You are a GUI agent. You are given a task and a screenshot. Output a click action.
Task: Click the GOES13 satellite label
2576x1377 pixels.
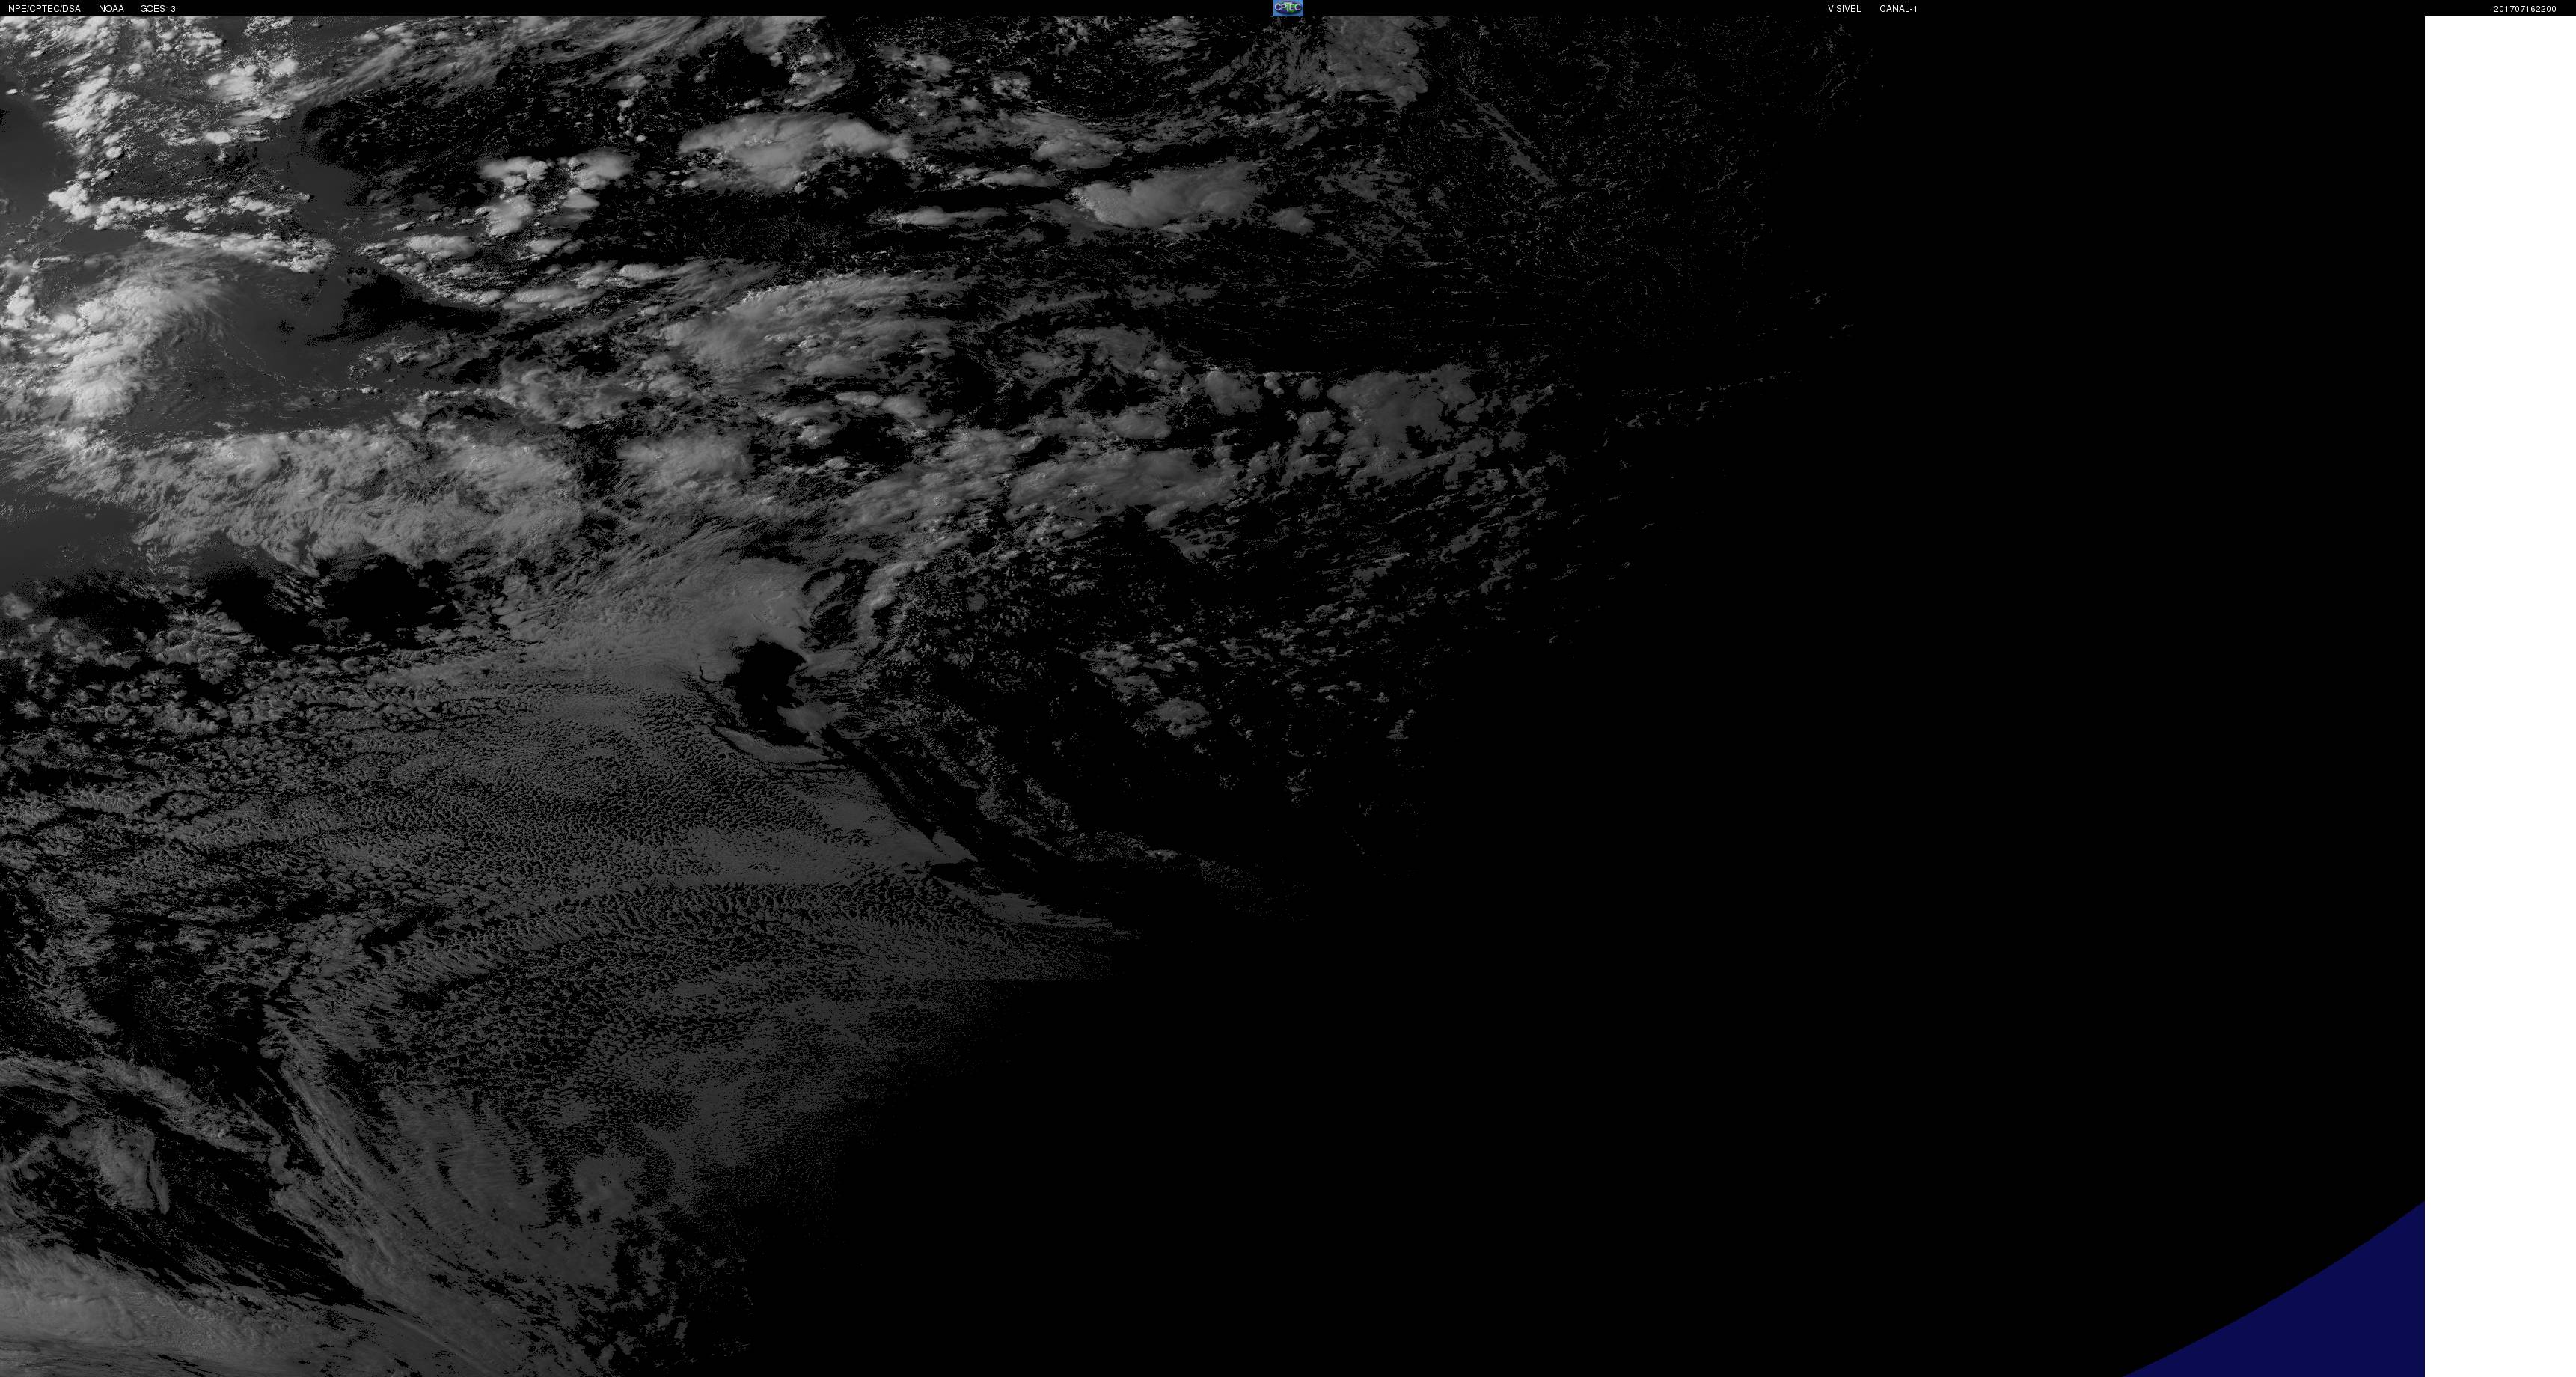(x=158, y=9)
